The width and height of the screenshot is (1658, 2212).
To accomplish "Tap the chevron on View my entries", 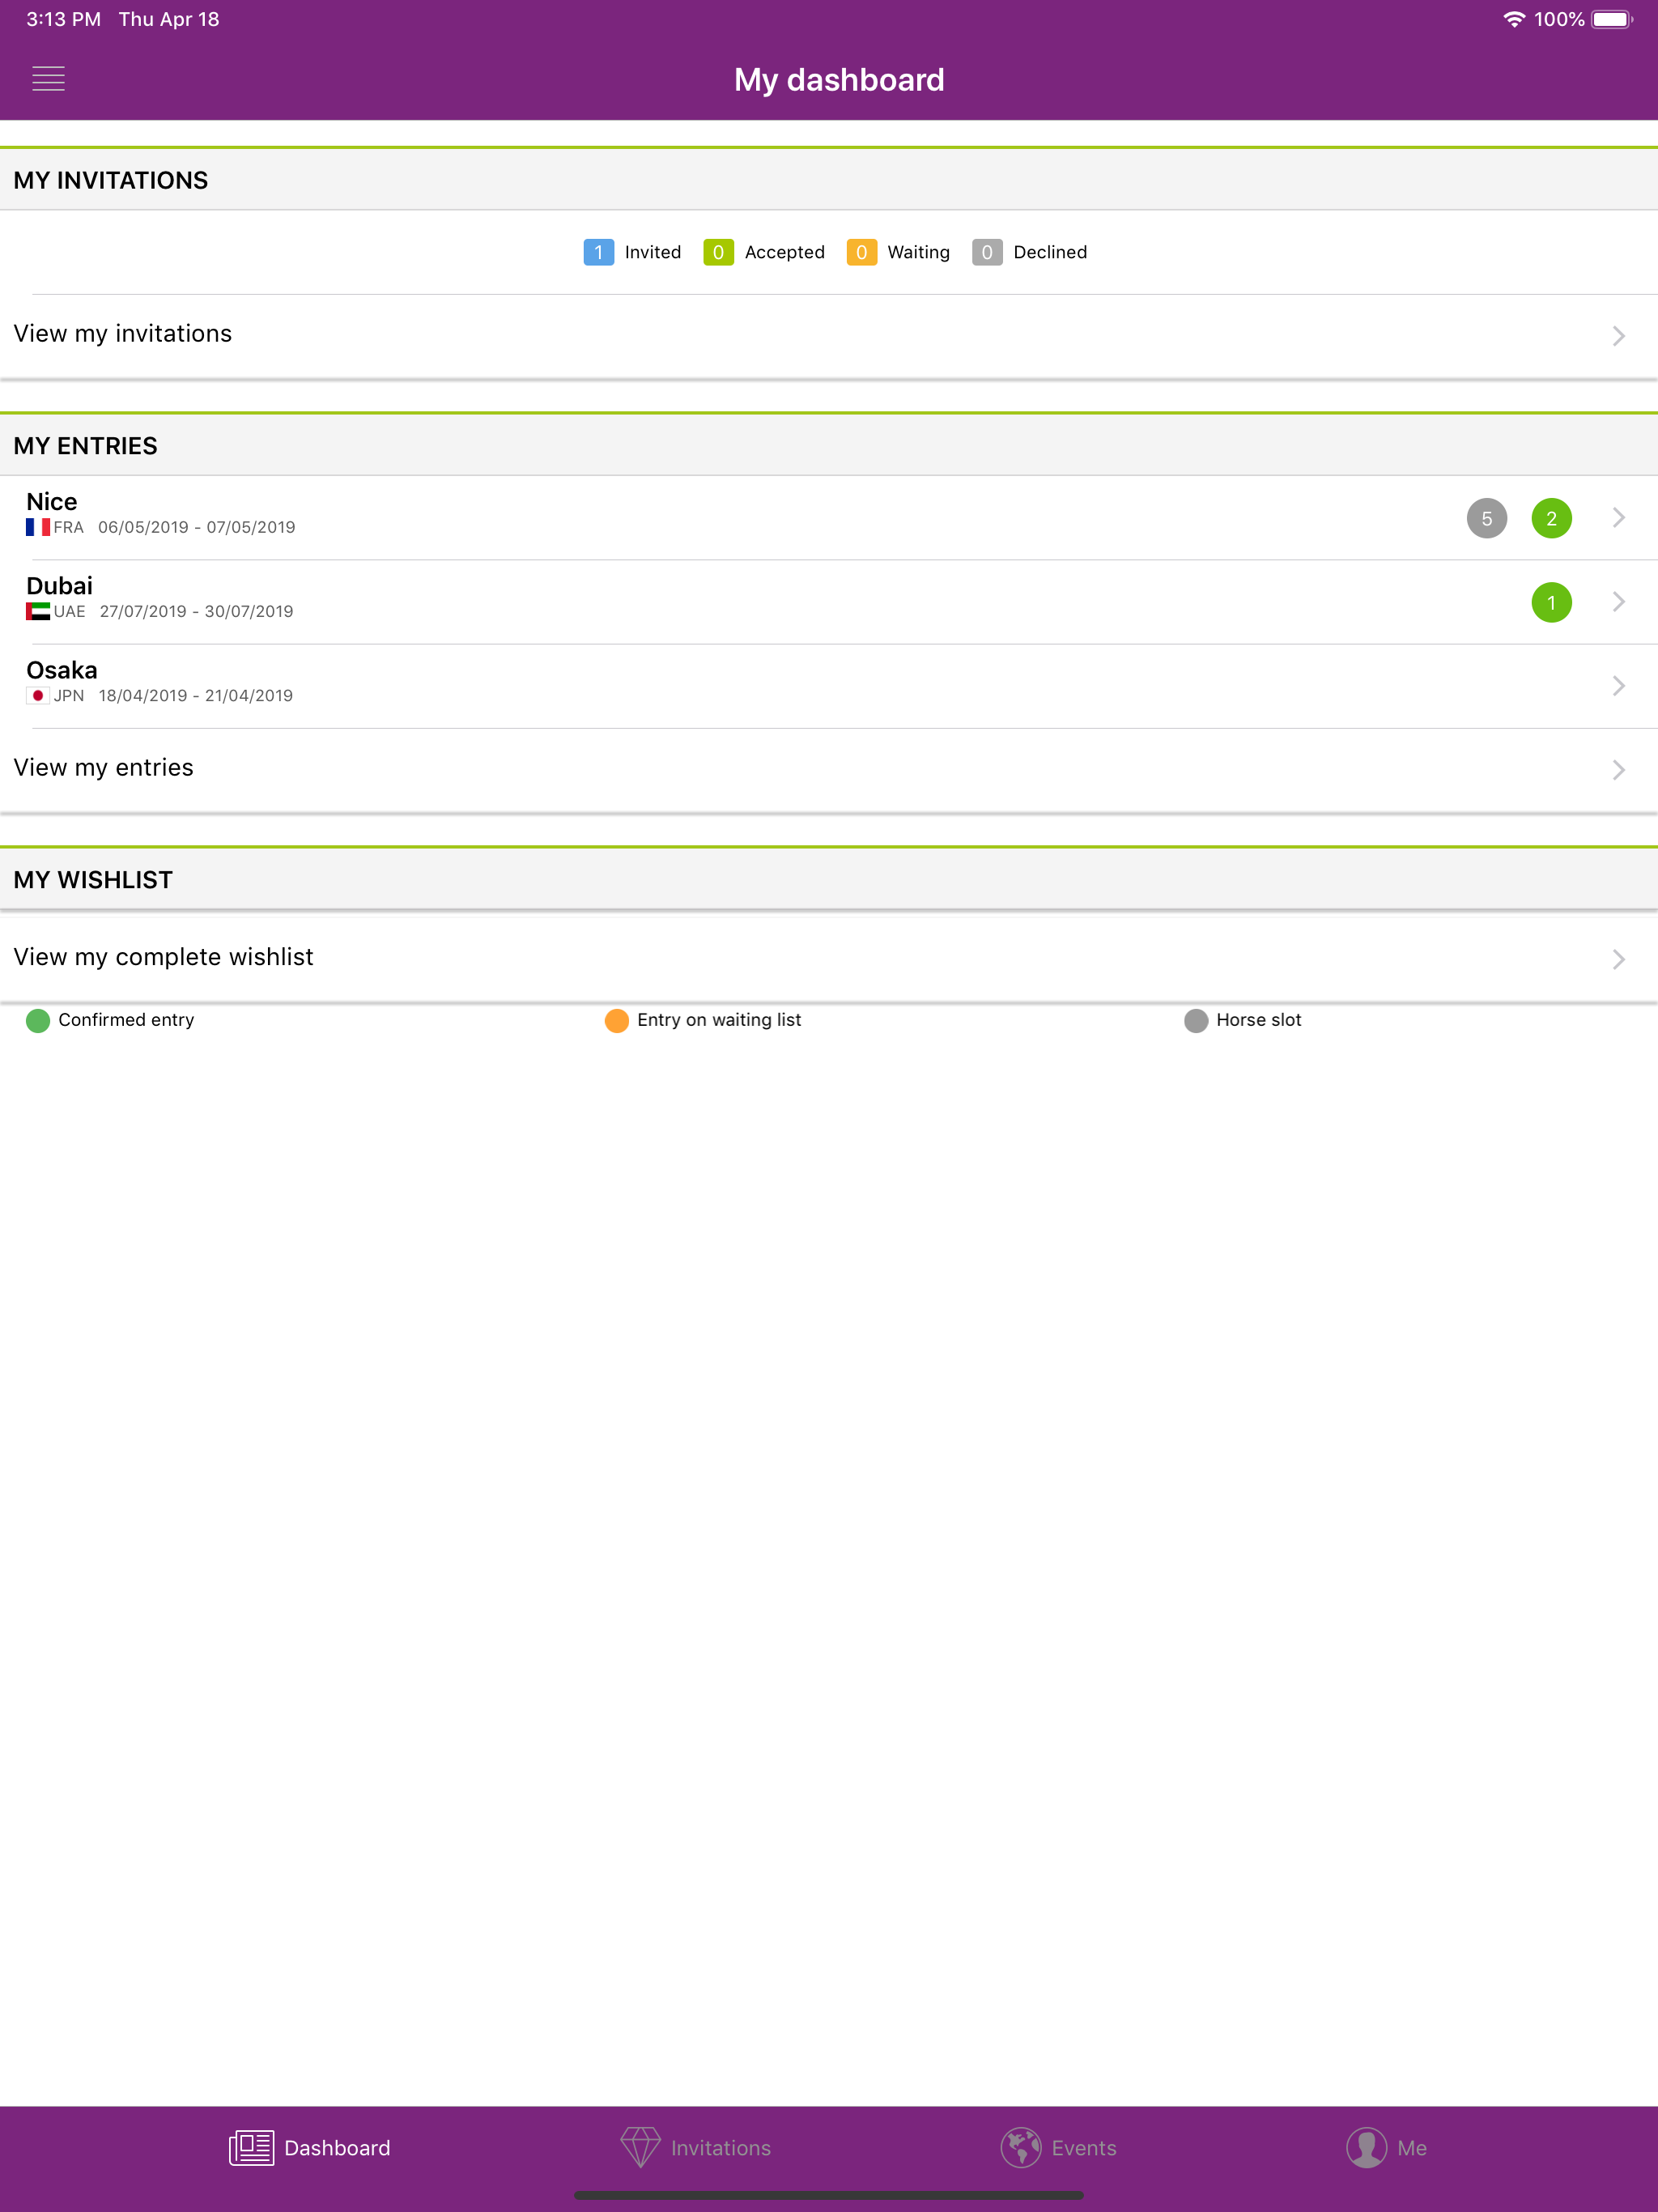I will (x=1618, y=769).
